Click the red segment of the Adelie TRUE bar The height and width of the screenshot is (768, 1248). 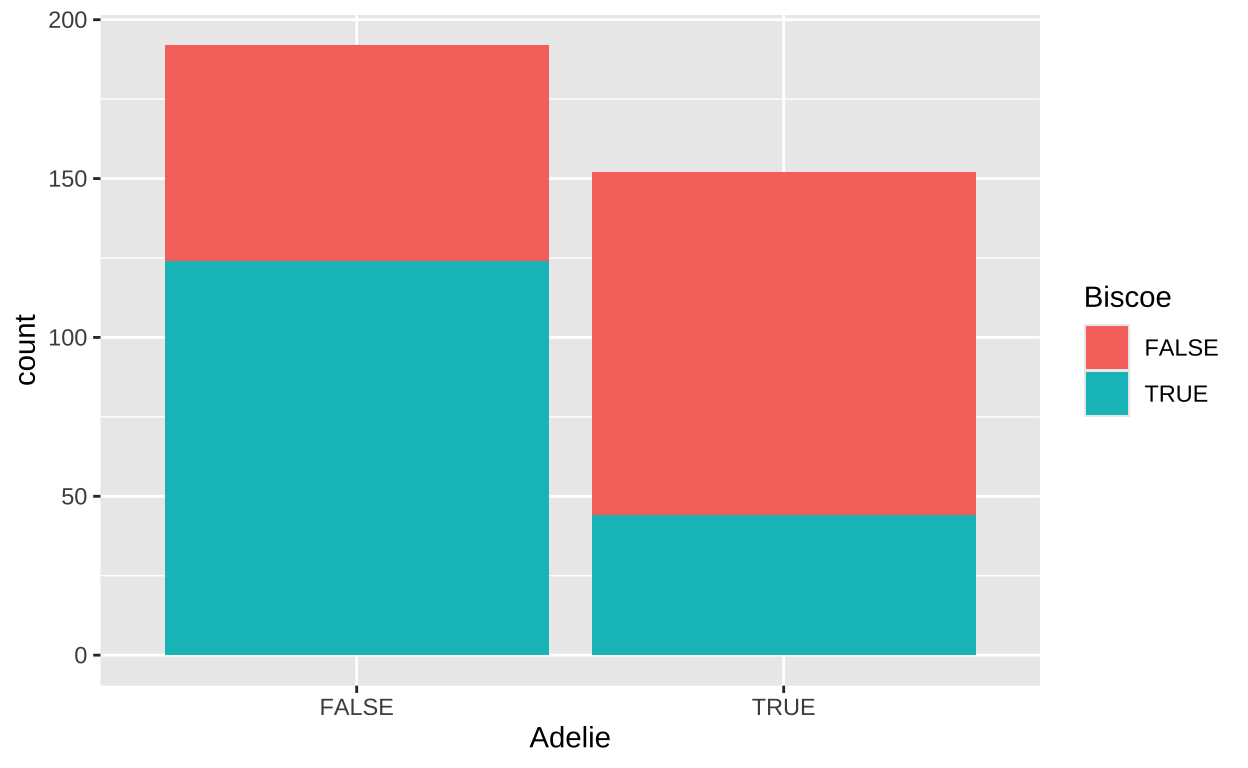(x=784, y=343)
